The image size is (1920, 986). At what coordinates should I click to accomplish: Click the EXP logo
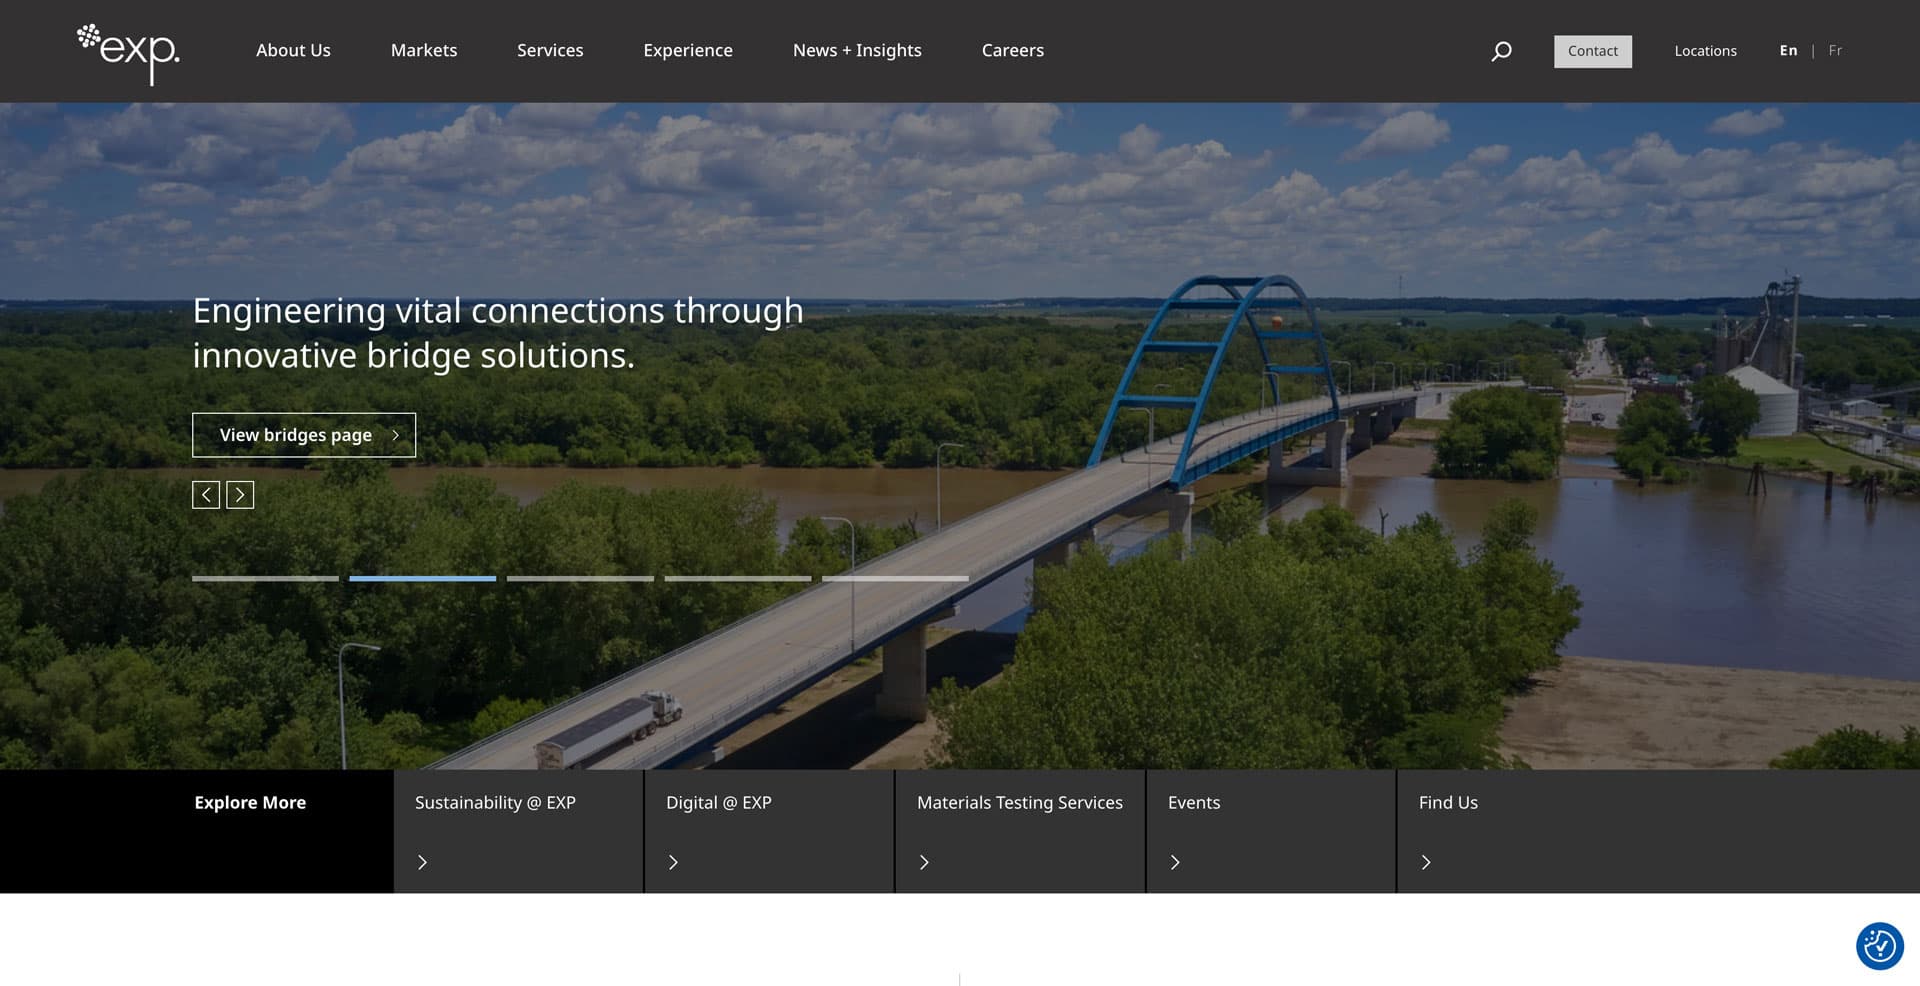click(x=128, y=53)
